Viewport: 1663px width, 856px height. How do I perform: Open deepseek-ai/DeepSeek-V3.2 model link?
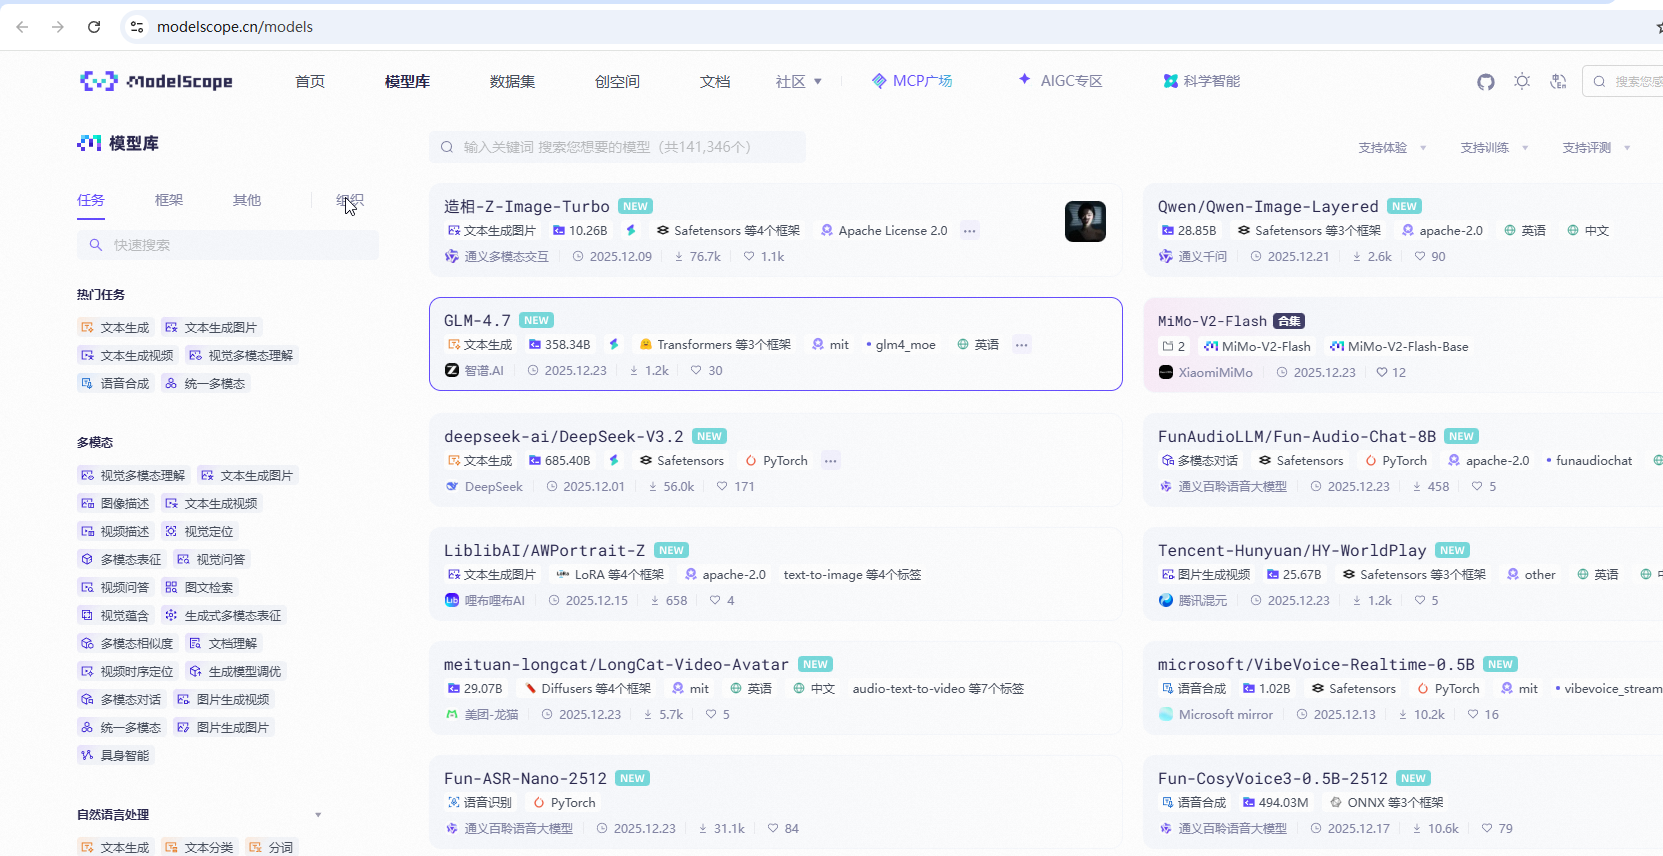pyautogui.click(x=564, y=436)
